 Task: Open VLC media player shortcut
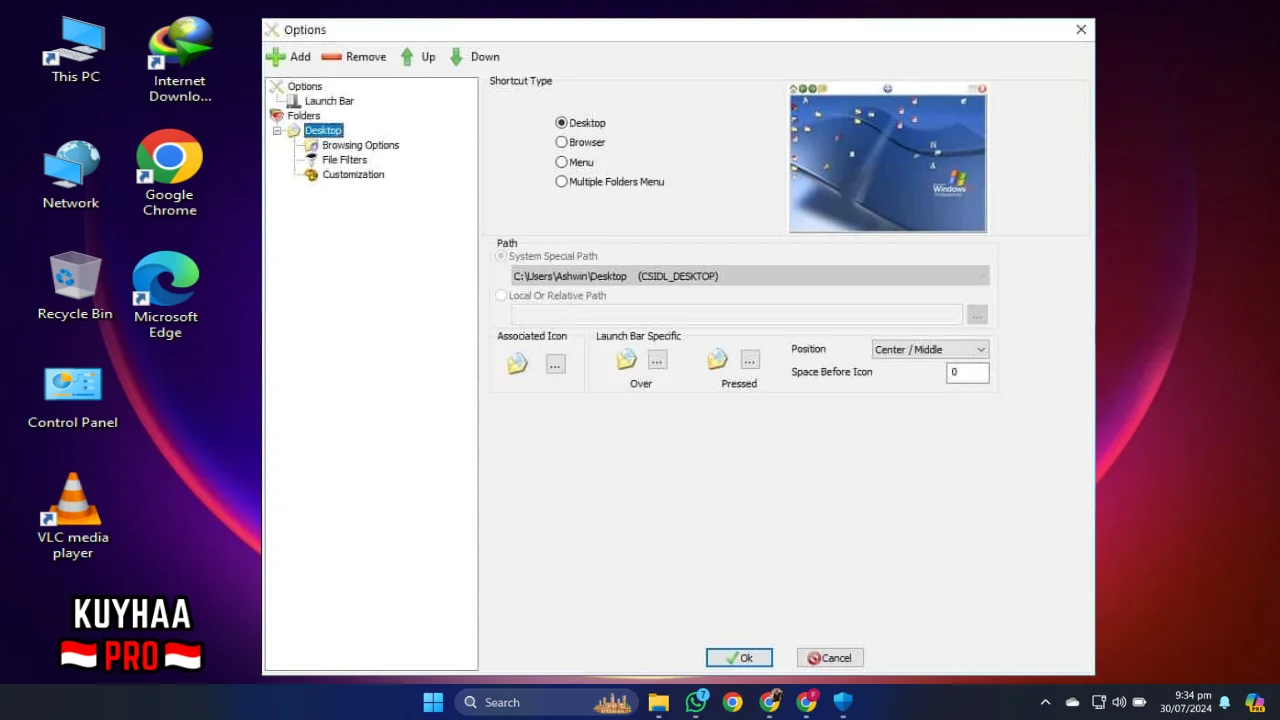[x=73, y=516]
